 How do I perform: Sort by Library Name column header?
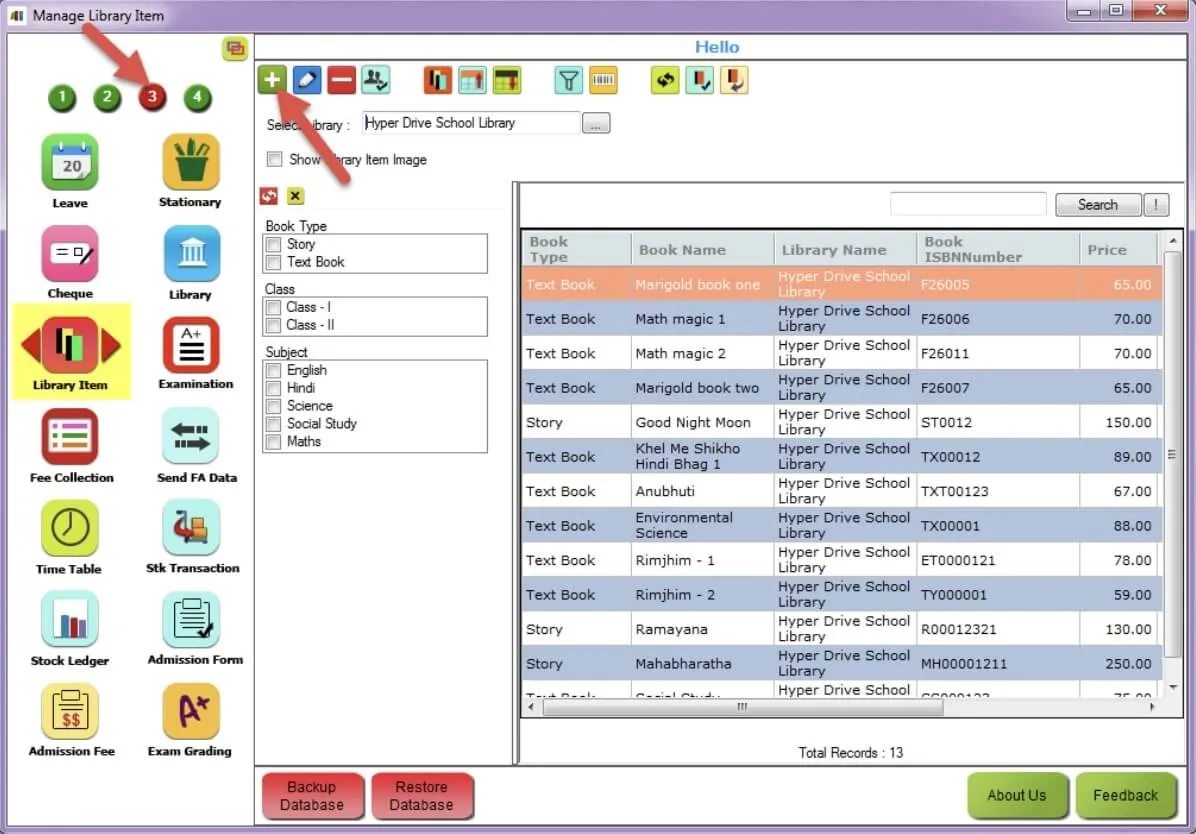(x=845, y=250)
